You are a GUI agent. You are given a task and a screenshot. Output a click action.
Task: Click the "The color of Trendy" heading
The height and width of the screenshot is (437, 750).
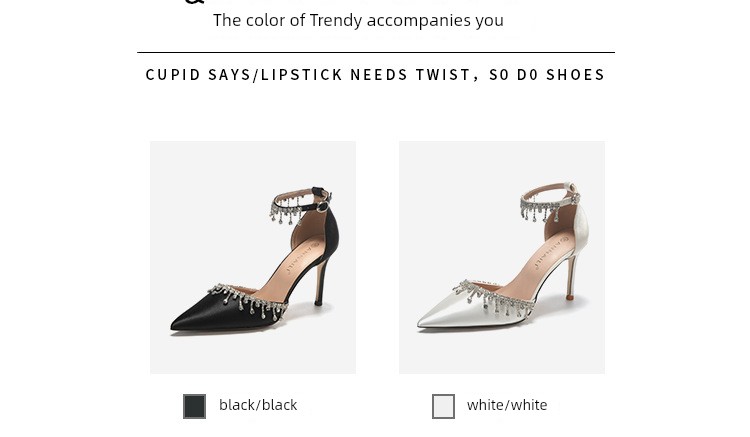(358, 20)
